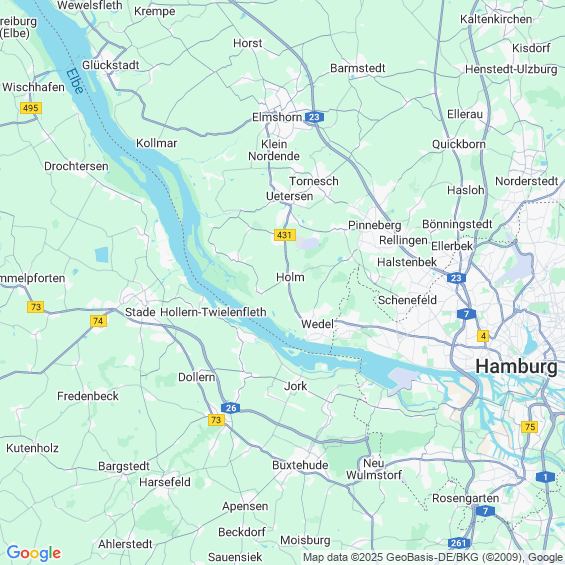The width and height of the screenshot is (565, 565).
Task: Select the Hamburg city label
Action: (516, 367)
